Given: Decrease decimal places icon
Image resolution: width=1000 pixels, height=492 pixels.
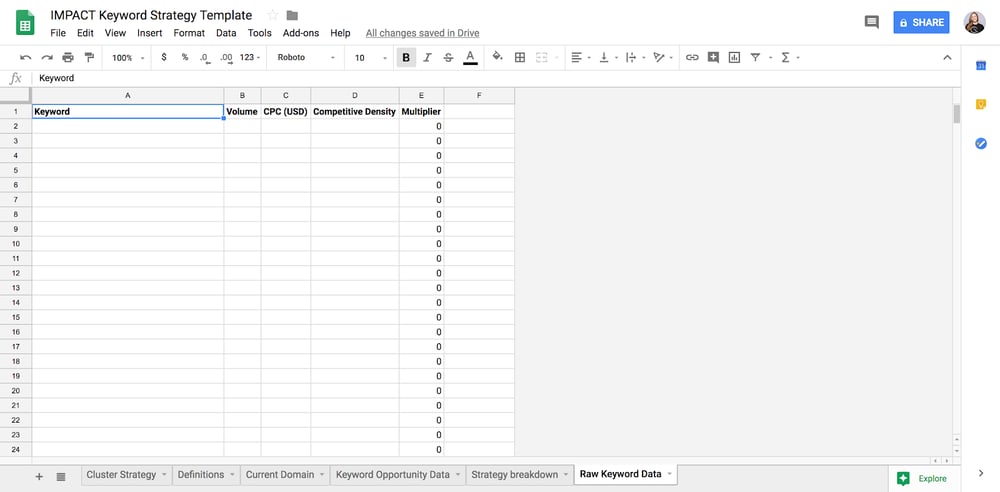Looking at the screenshot, I should [205, 57].
